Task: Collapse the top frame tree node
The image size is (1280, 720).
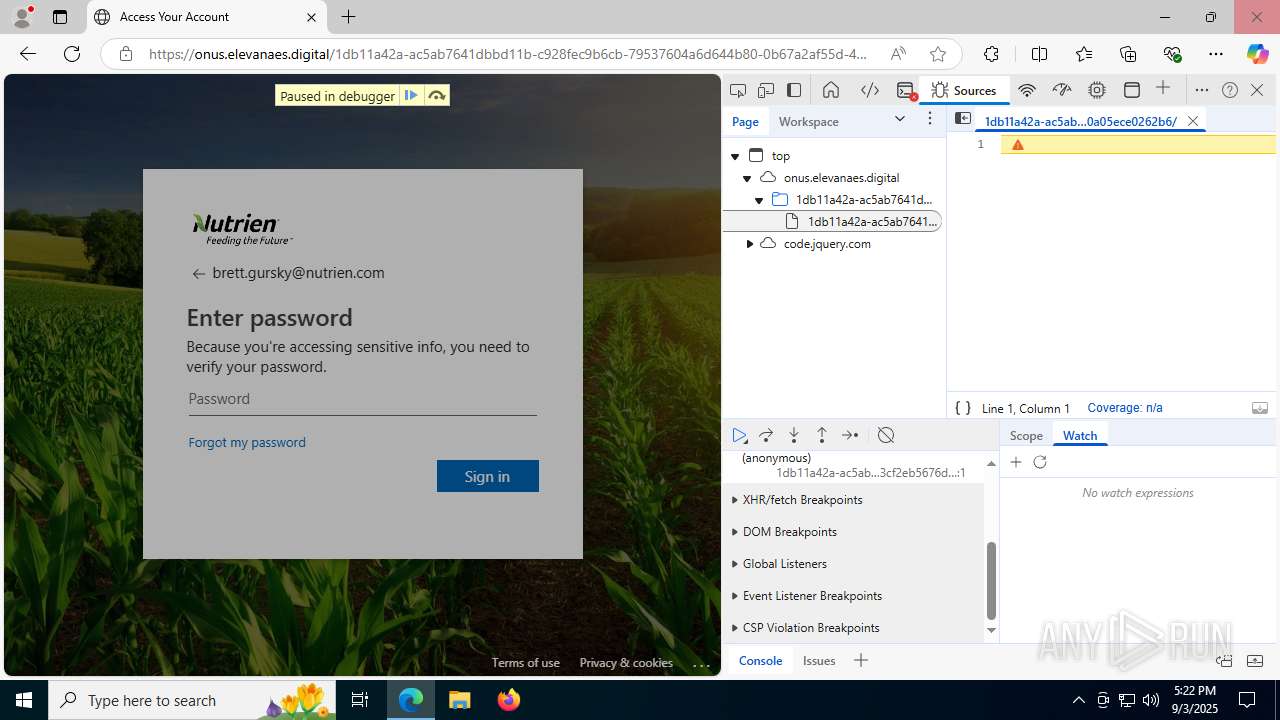Action: pos(735,156)
